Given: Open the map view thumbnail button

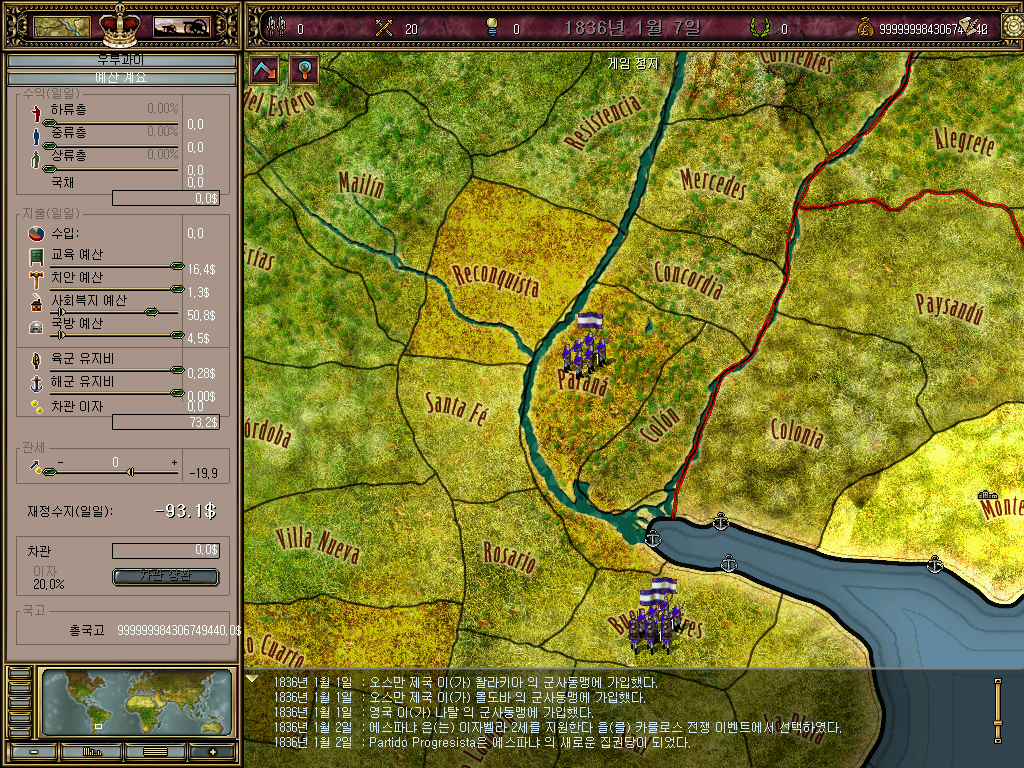Looking at the screenshot, I should [61, 27].
